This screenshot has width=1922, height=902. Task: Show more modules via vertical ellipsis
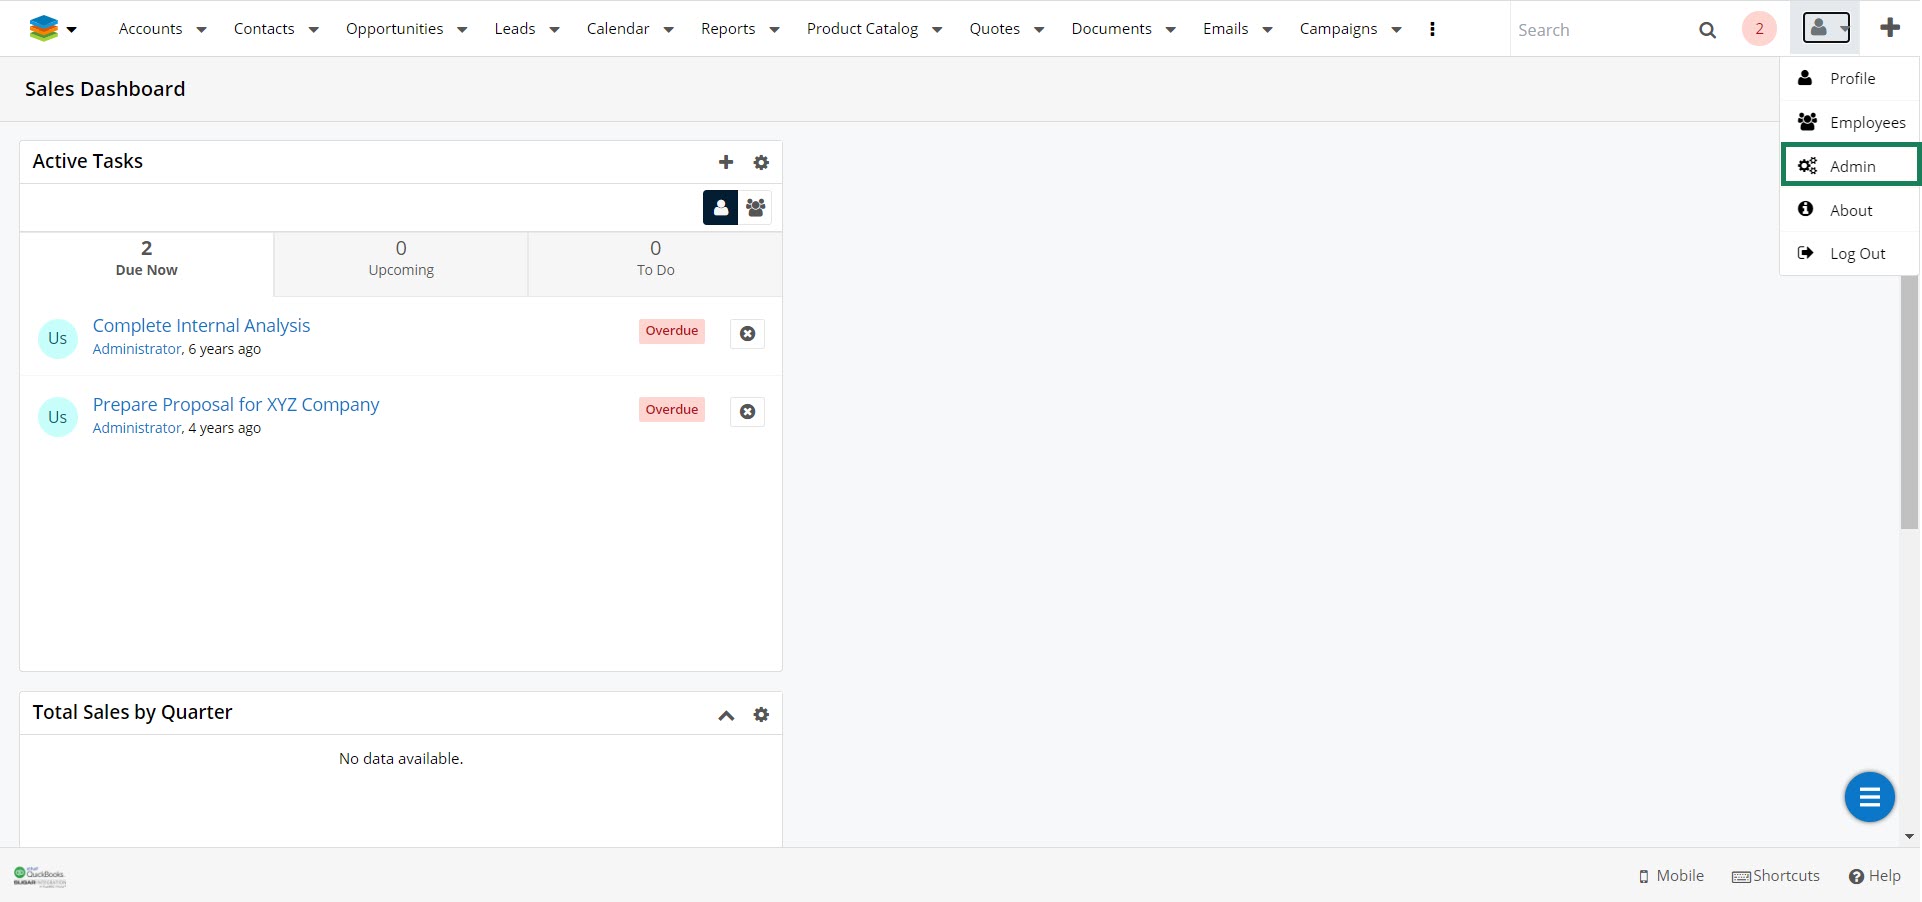[x=1432, y=29]
